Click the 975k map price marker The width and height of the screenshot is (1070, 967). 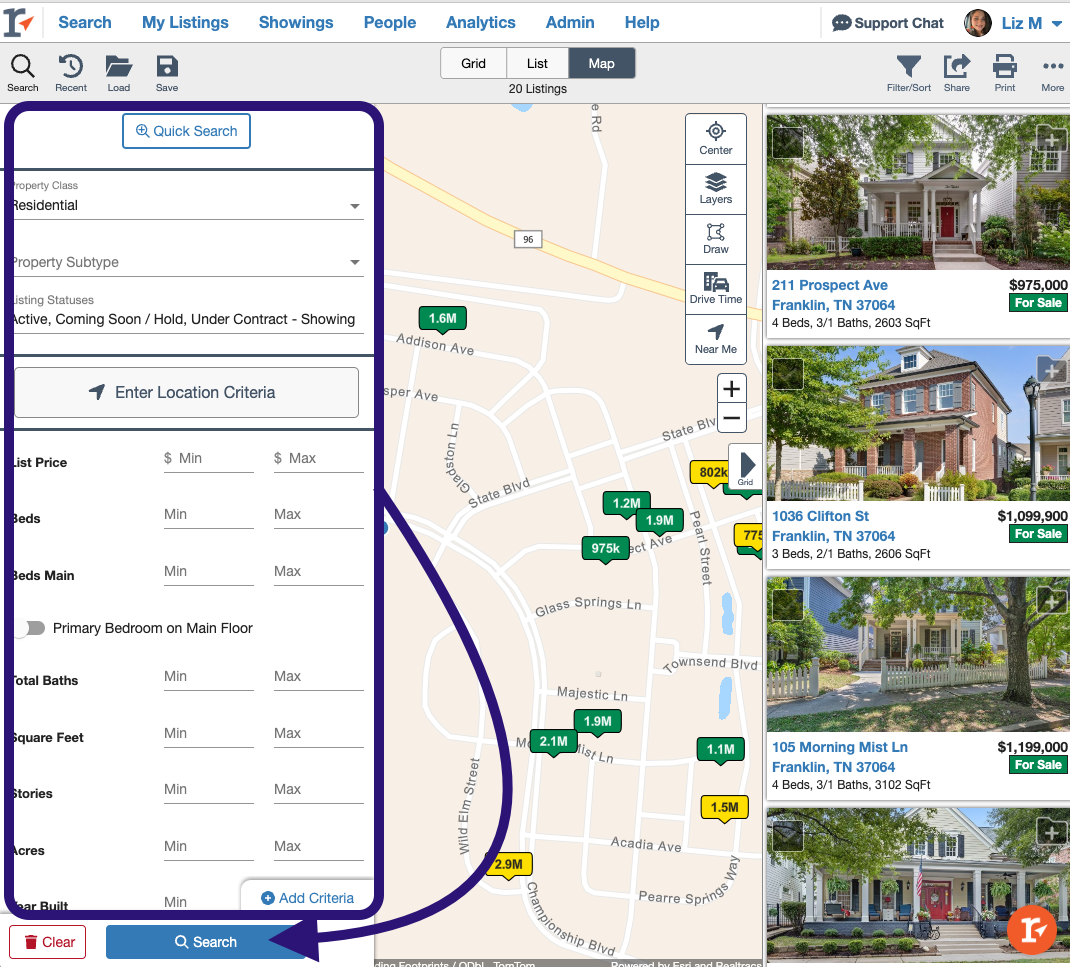point(606,549)
